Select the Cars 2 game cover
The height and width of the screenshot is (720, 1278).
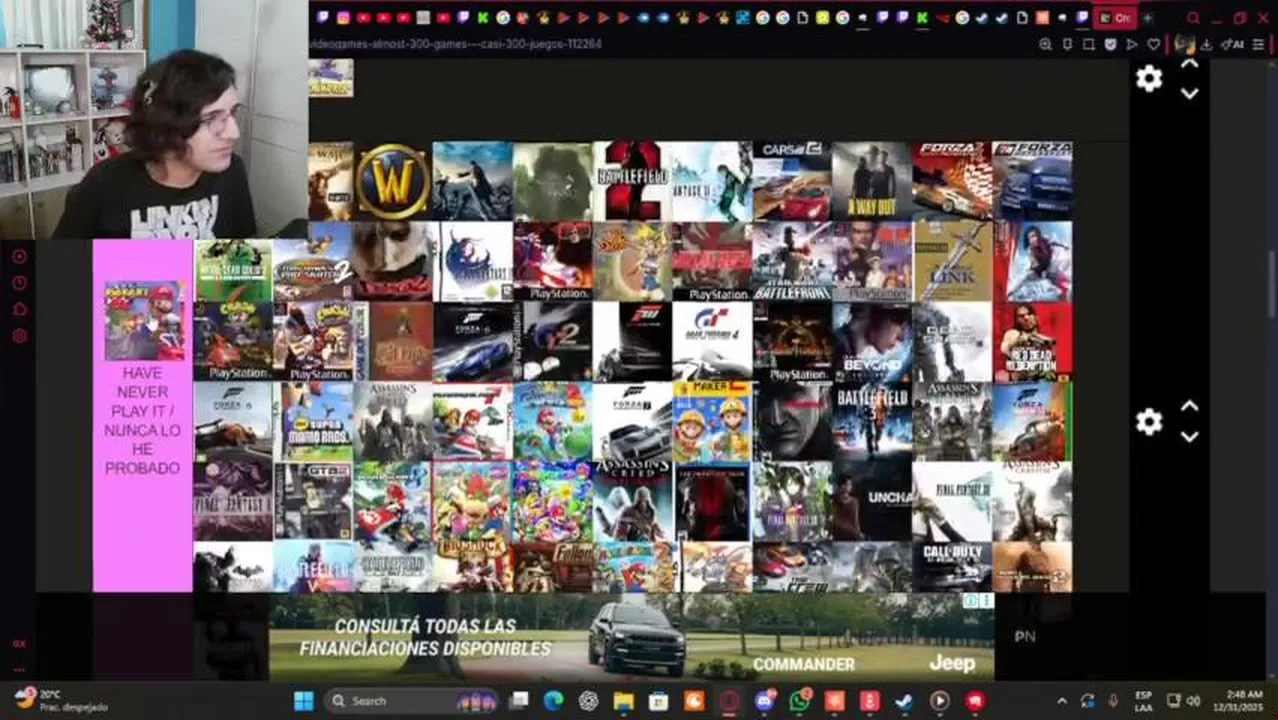coord(792,181)
